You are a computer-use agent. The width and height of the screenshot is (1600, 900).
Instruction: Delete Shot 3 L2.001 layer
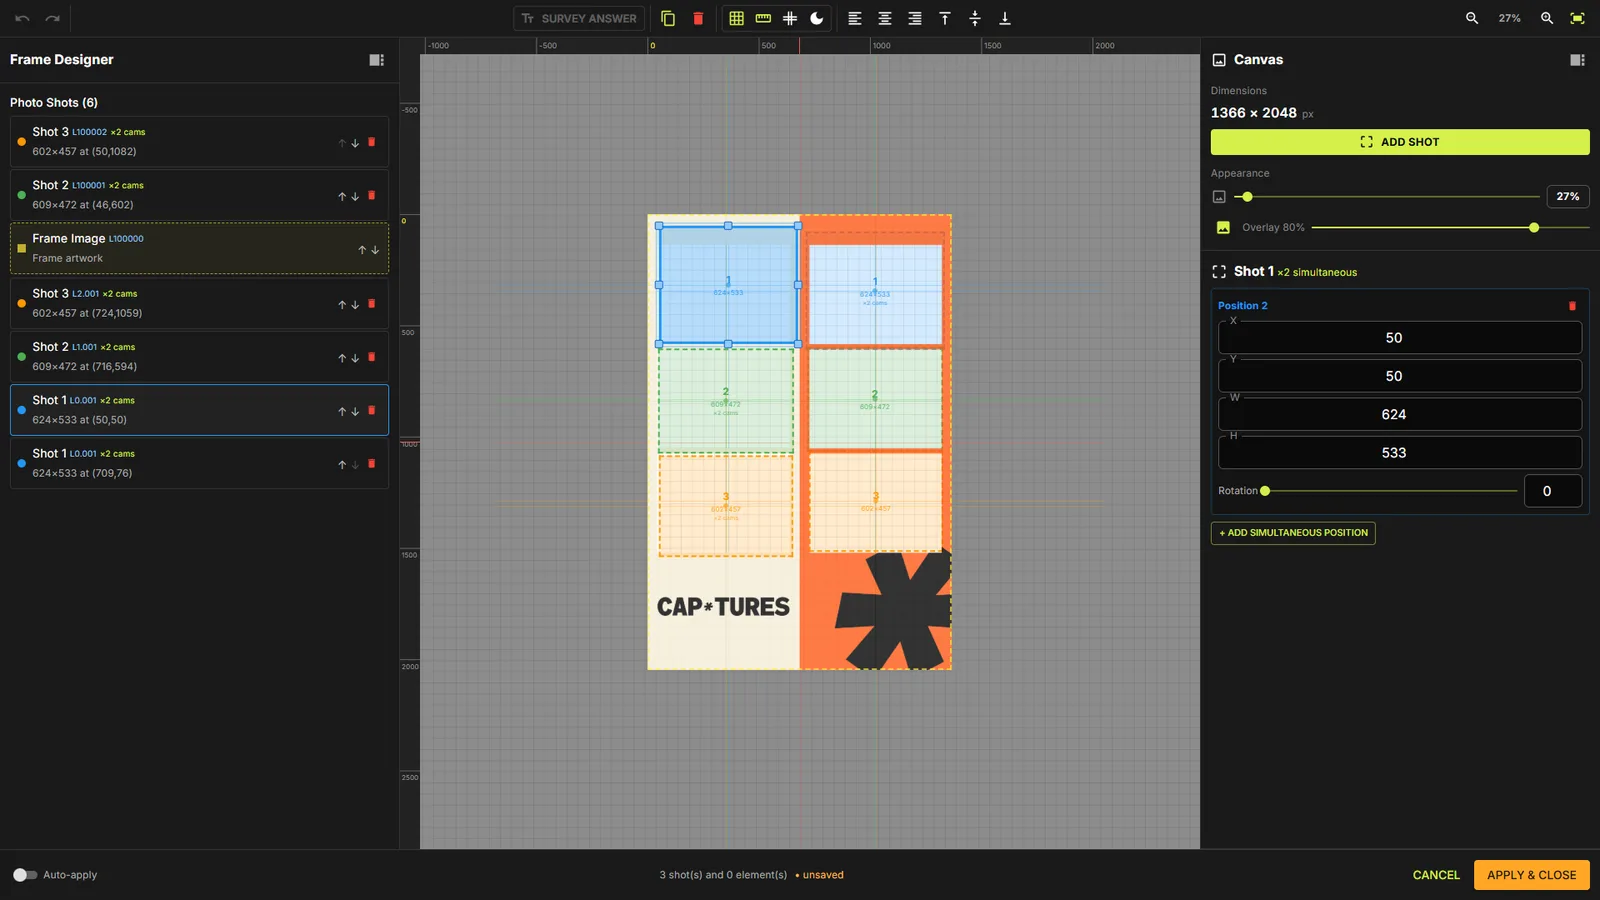click(x=372, y=303)
